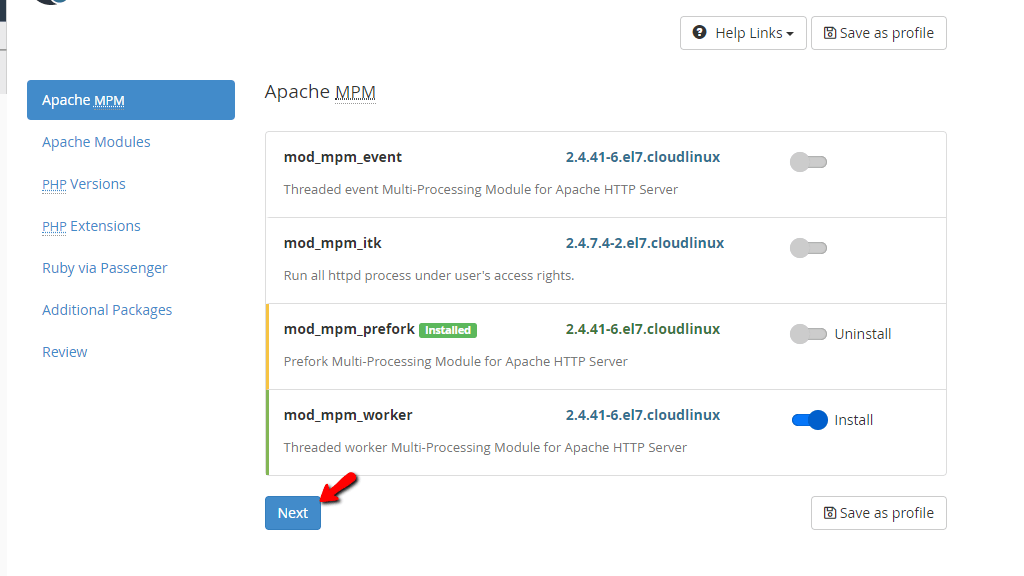Click 'Run all httpd process' description text
The image size is (1024, 576).
[x=429, y=276]
